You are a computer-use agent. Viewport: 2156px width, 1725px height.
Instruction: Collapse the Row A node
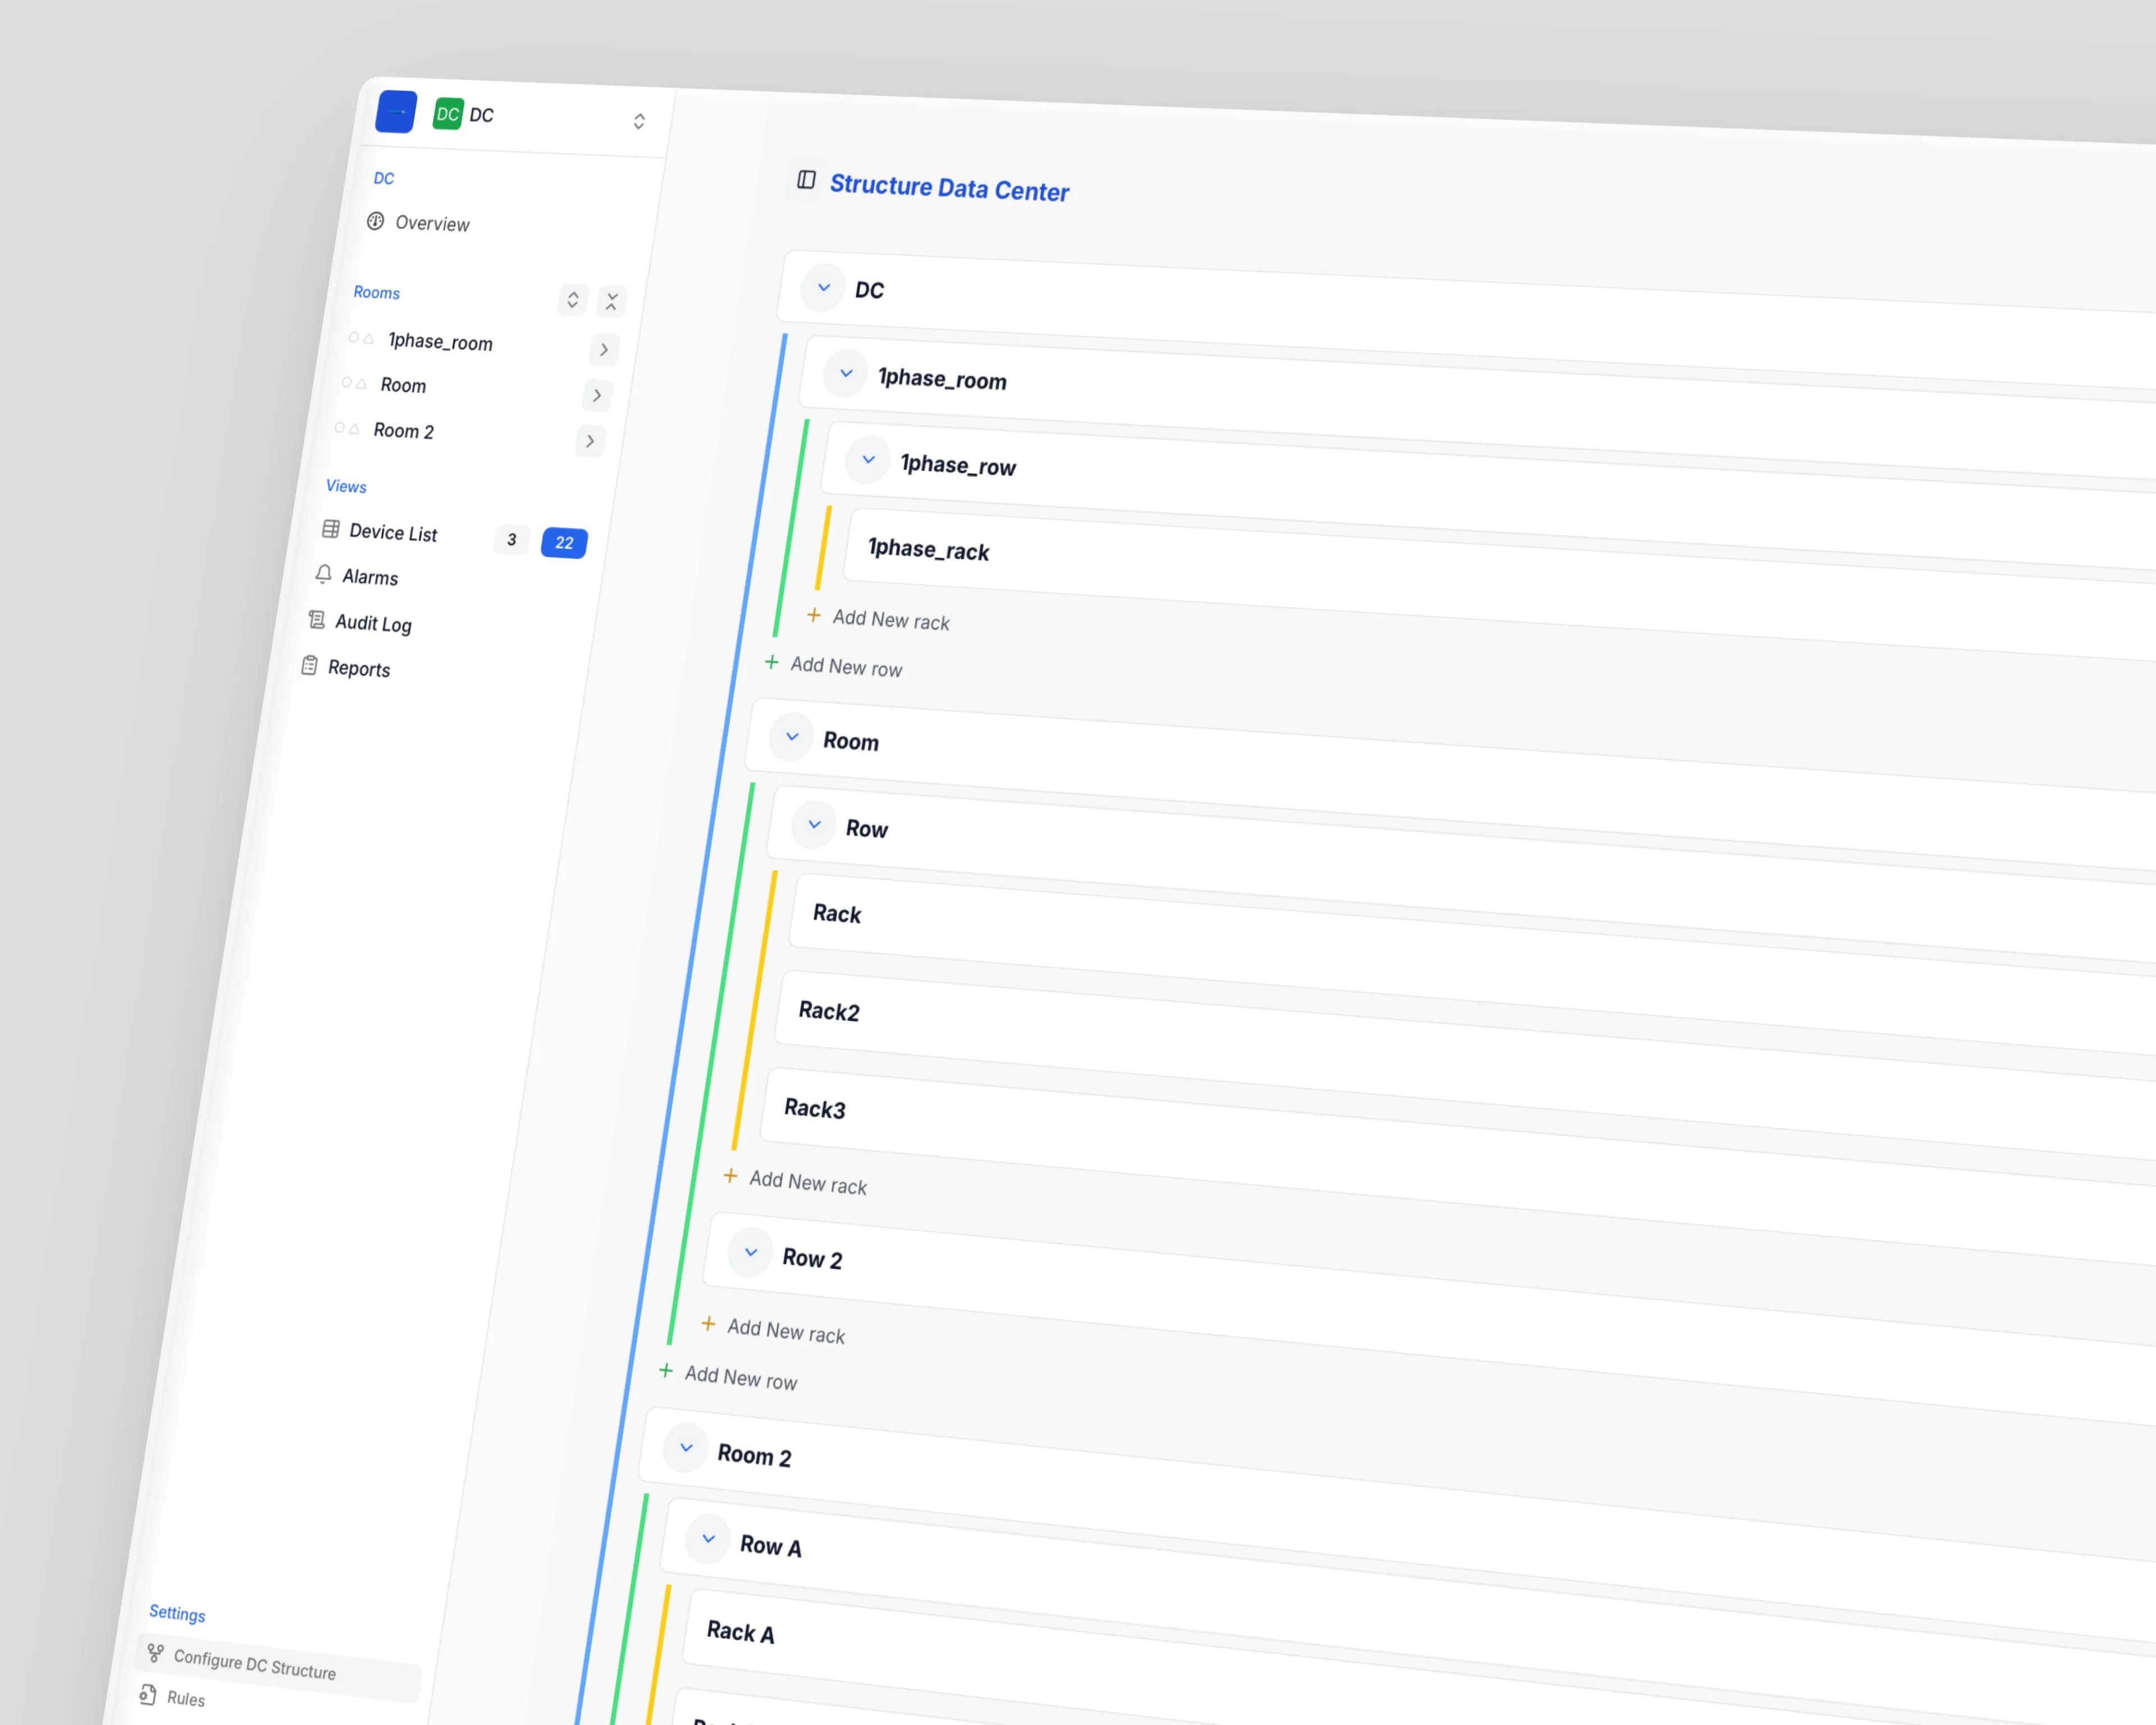pyautogui.click(x=709, y=1539)
